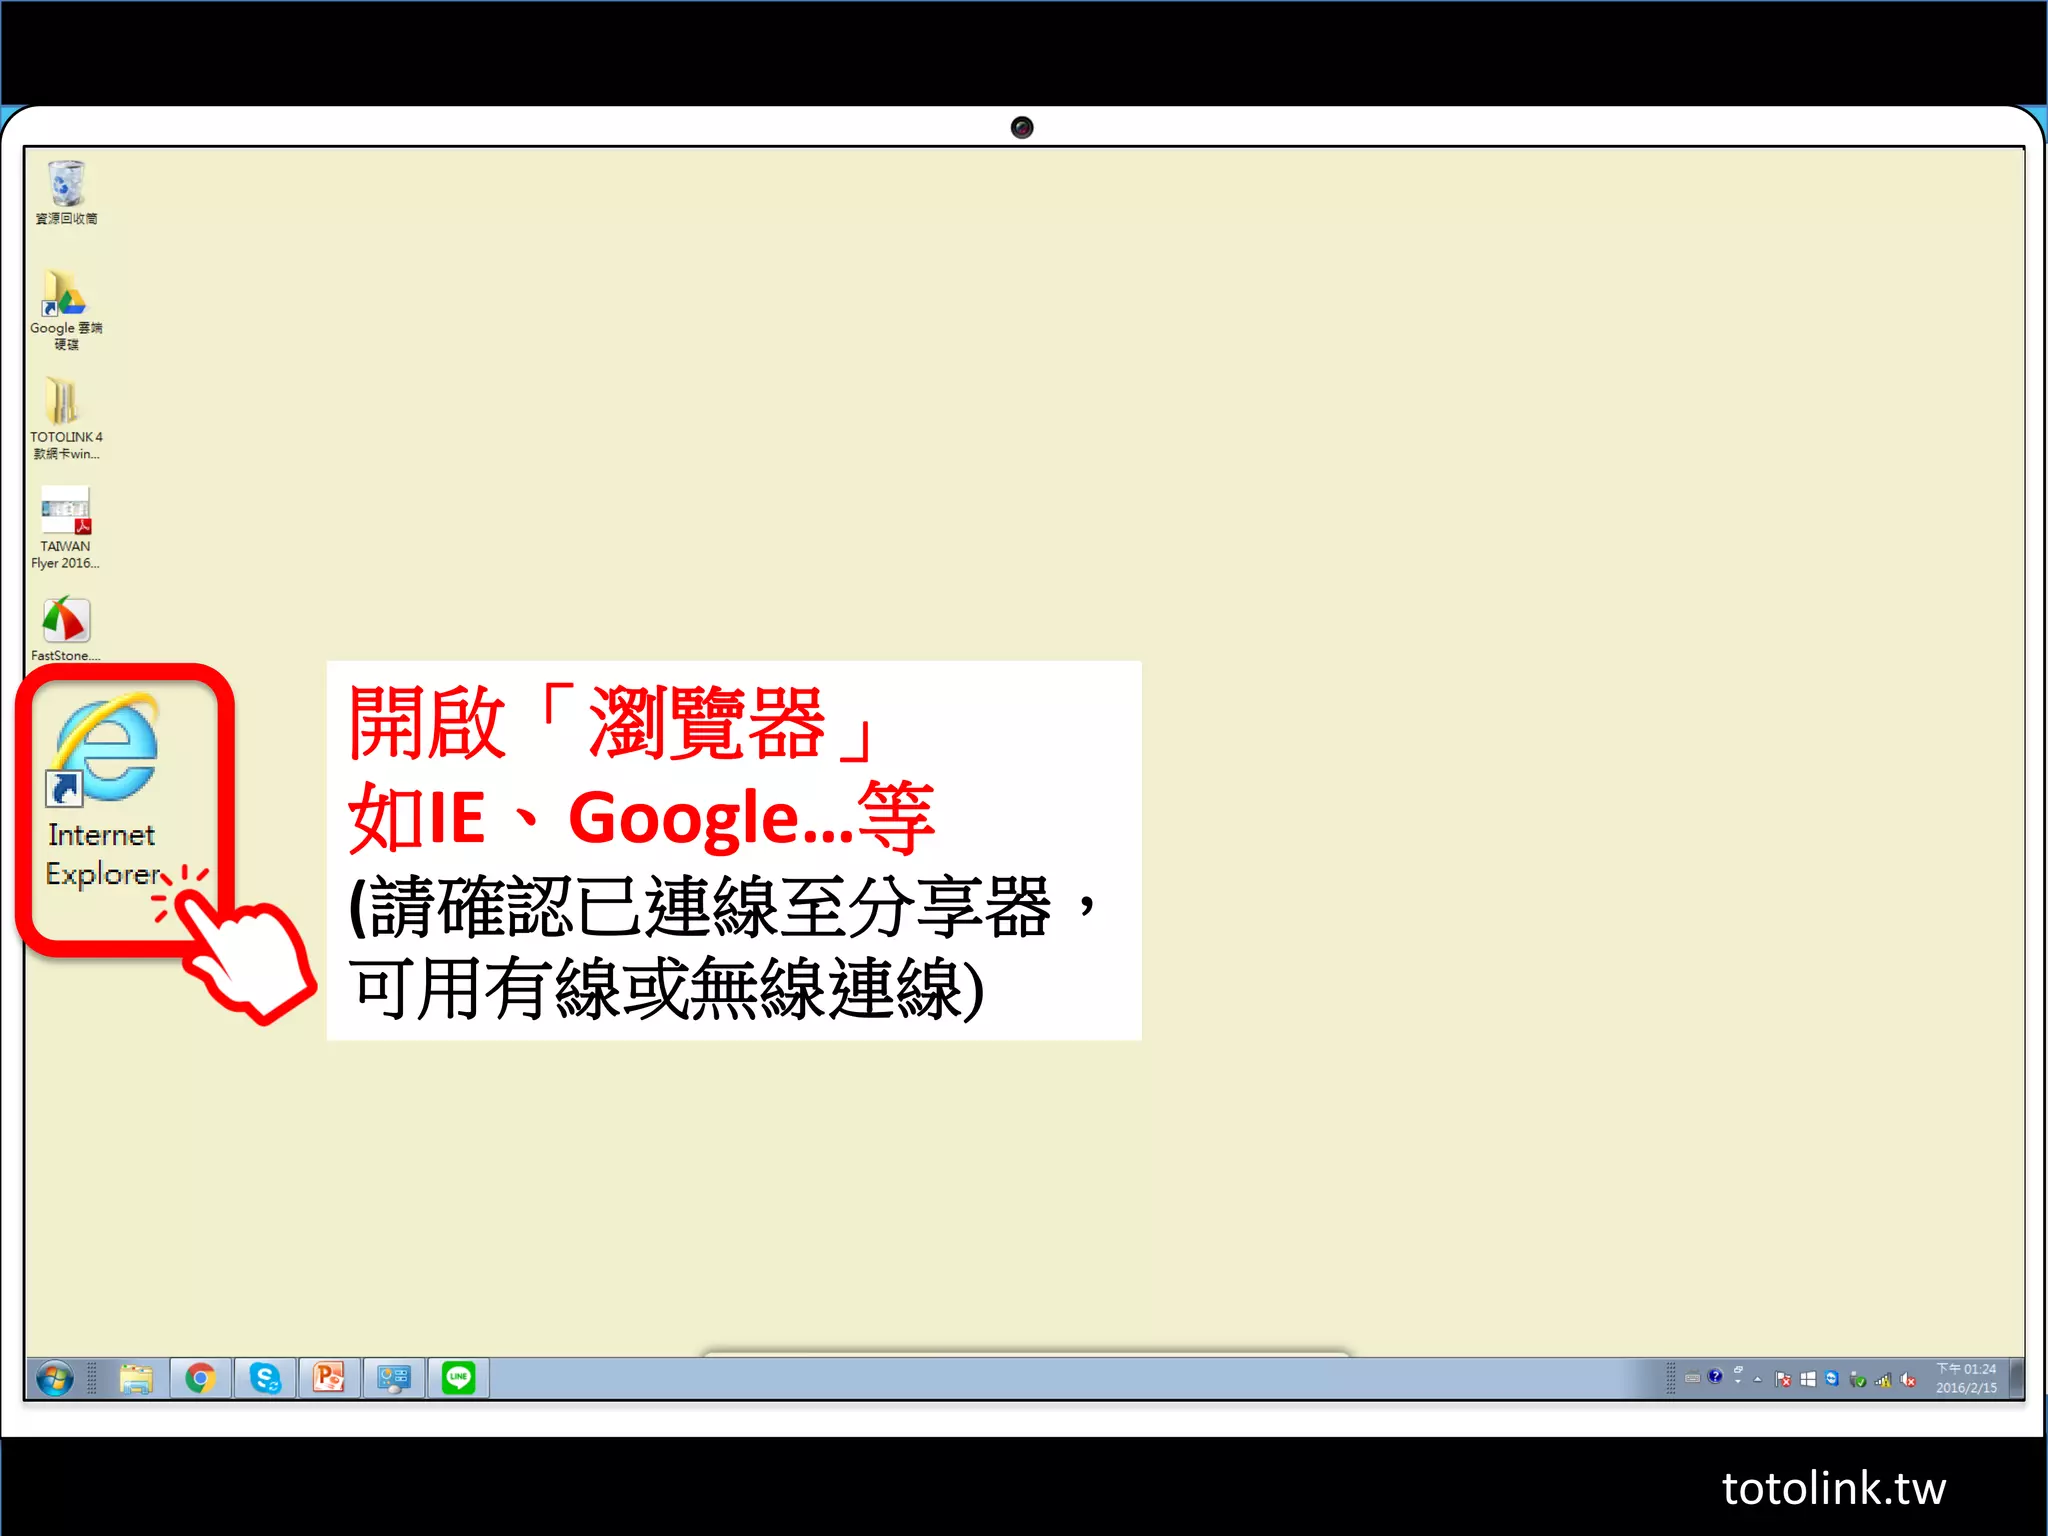Open Skype from the taskbar
Screen dimensions: 2048x1536
(x=265, y=1379)
